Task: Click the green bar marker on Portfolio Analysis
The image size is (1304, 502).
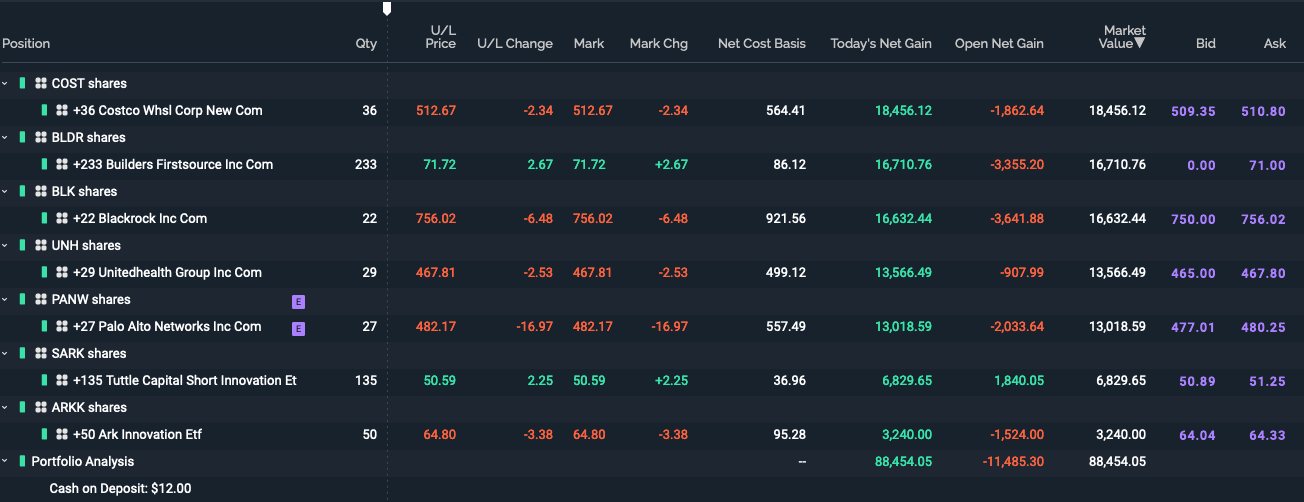Action: pos(23,461)
